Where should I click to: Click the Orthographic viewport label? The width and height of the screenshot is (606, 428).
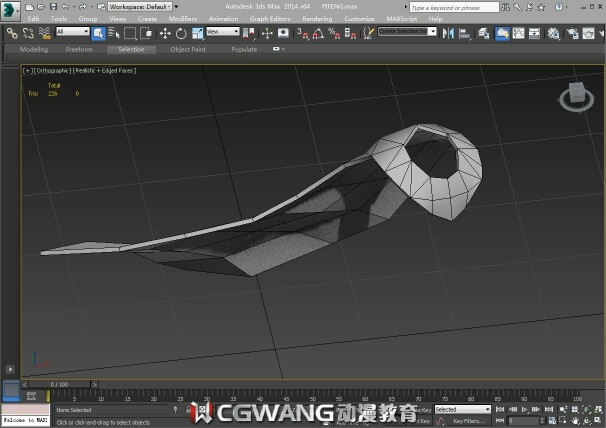[x=52, y=71]
